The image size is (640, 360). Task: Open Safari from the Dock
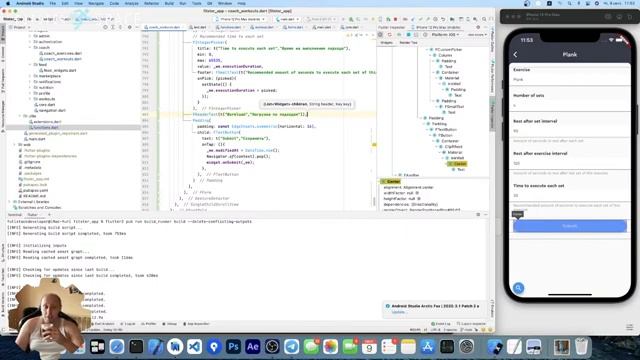pos(117,347)
